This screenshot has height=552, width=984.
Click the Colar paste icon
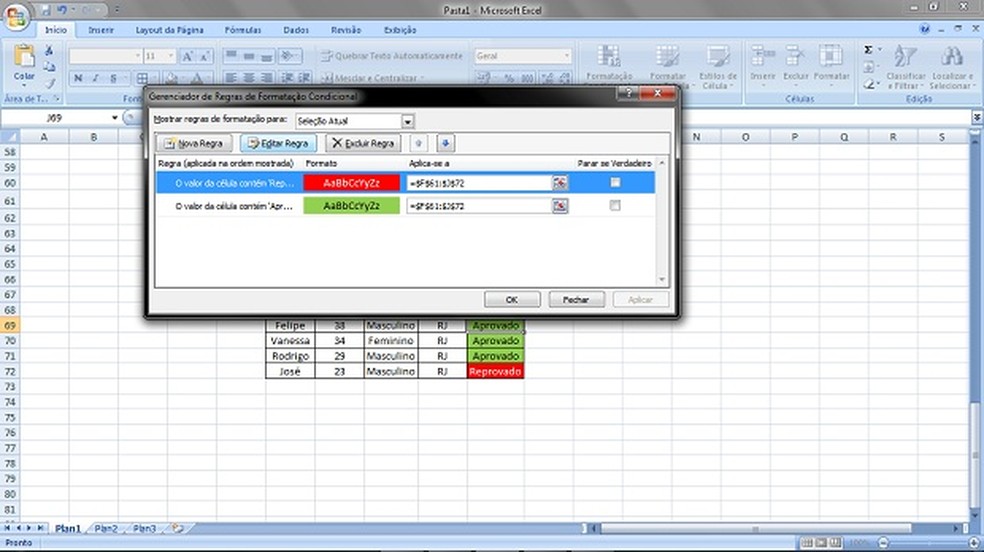(24, 56)
